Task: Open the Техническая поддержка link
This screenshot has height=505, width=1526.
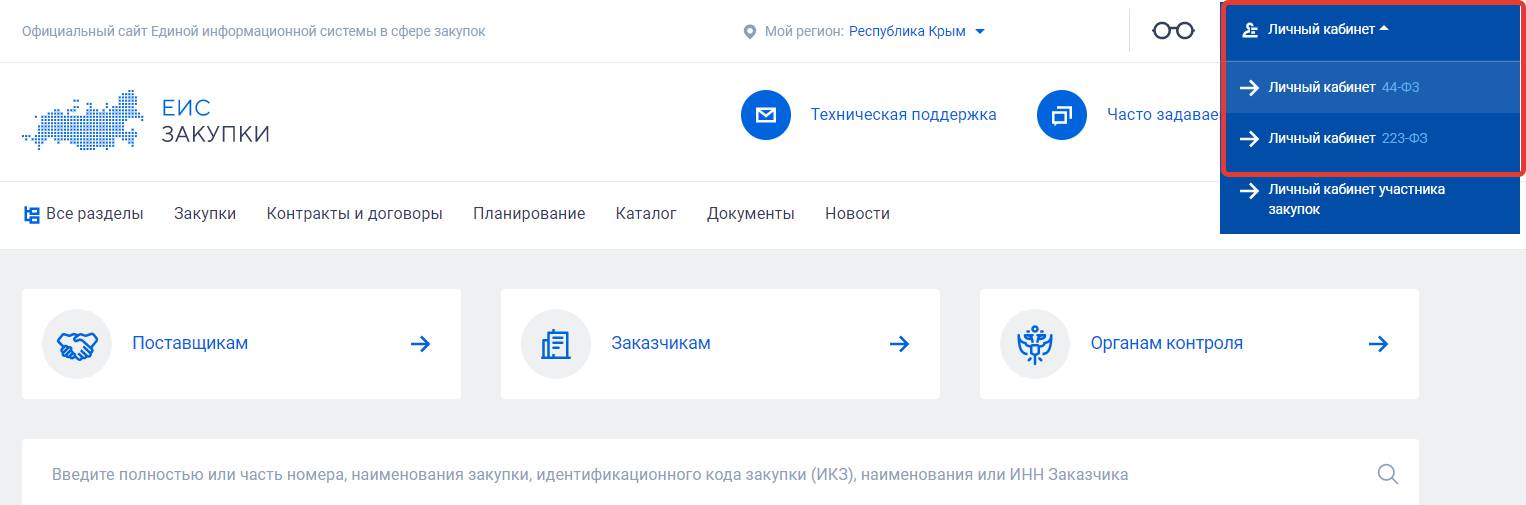Action: [903, 115]
